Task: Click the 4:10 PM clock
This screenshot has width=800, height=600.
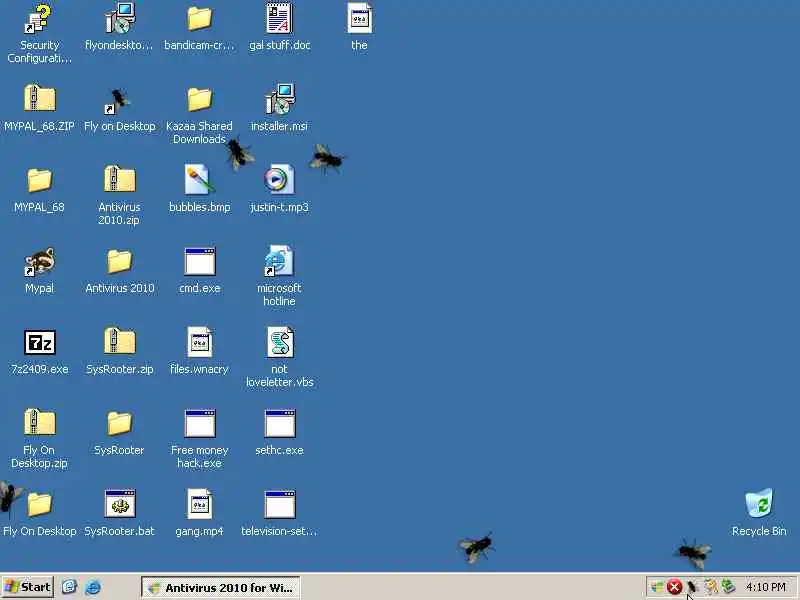Action: click(x=765, y=587)
